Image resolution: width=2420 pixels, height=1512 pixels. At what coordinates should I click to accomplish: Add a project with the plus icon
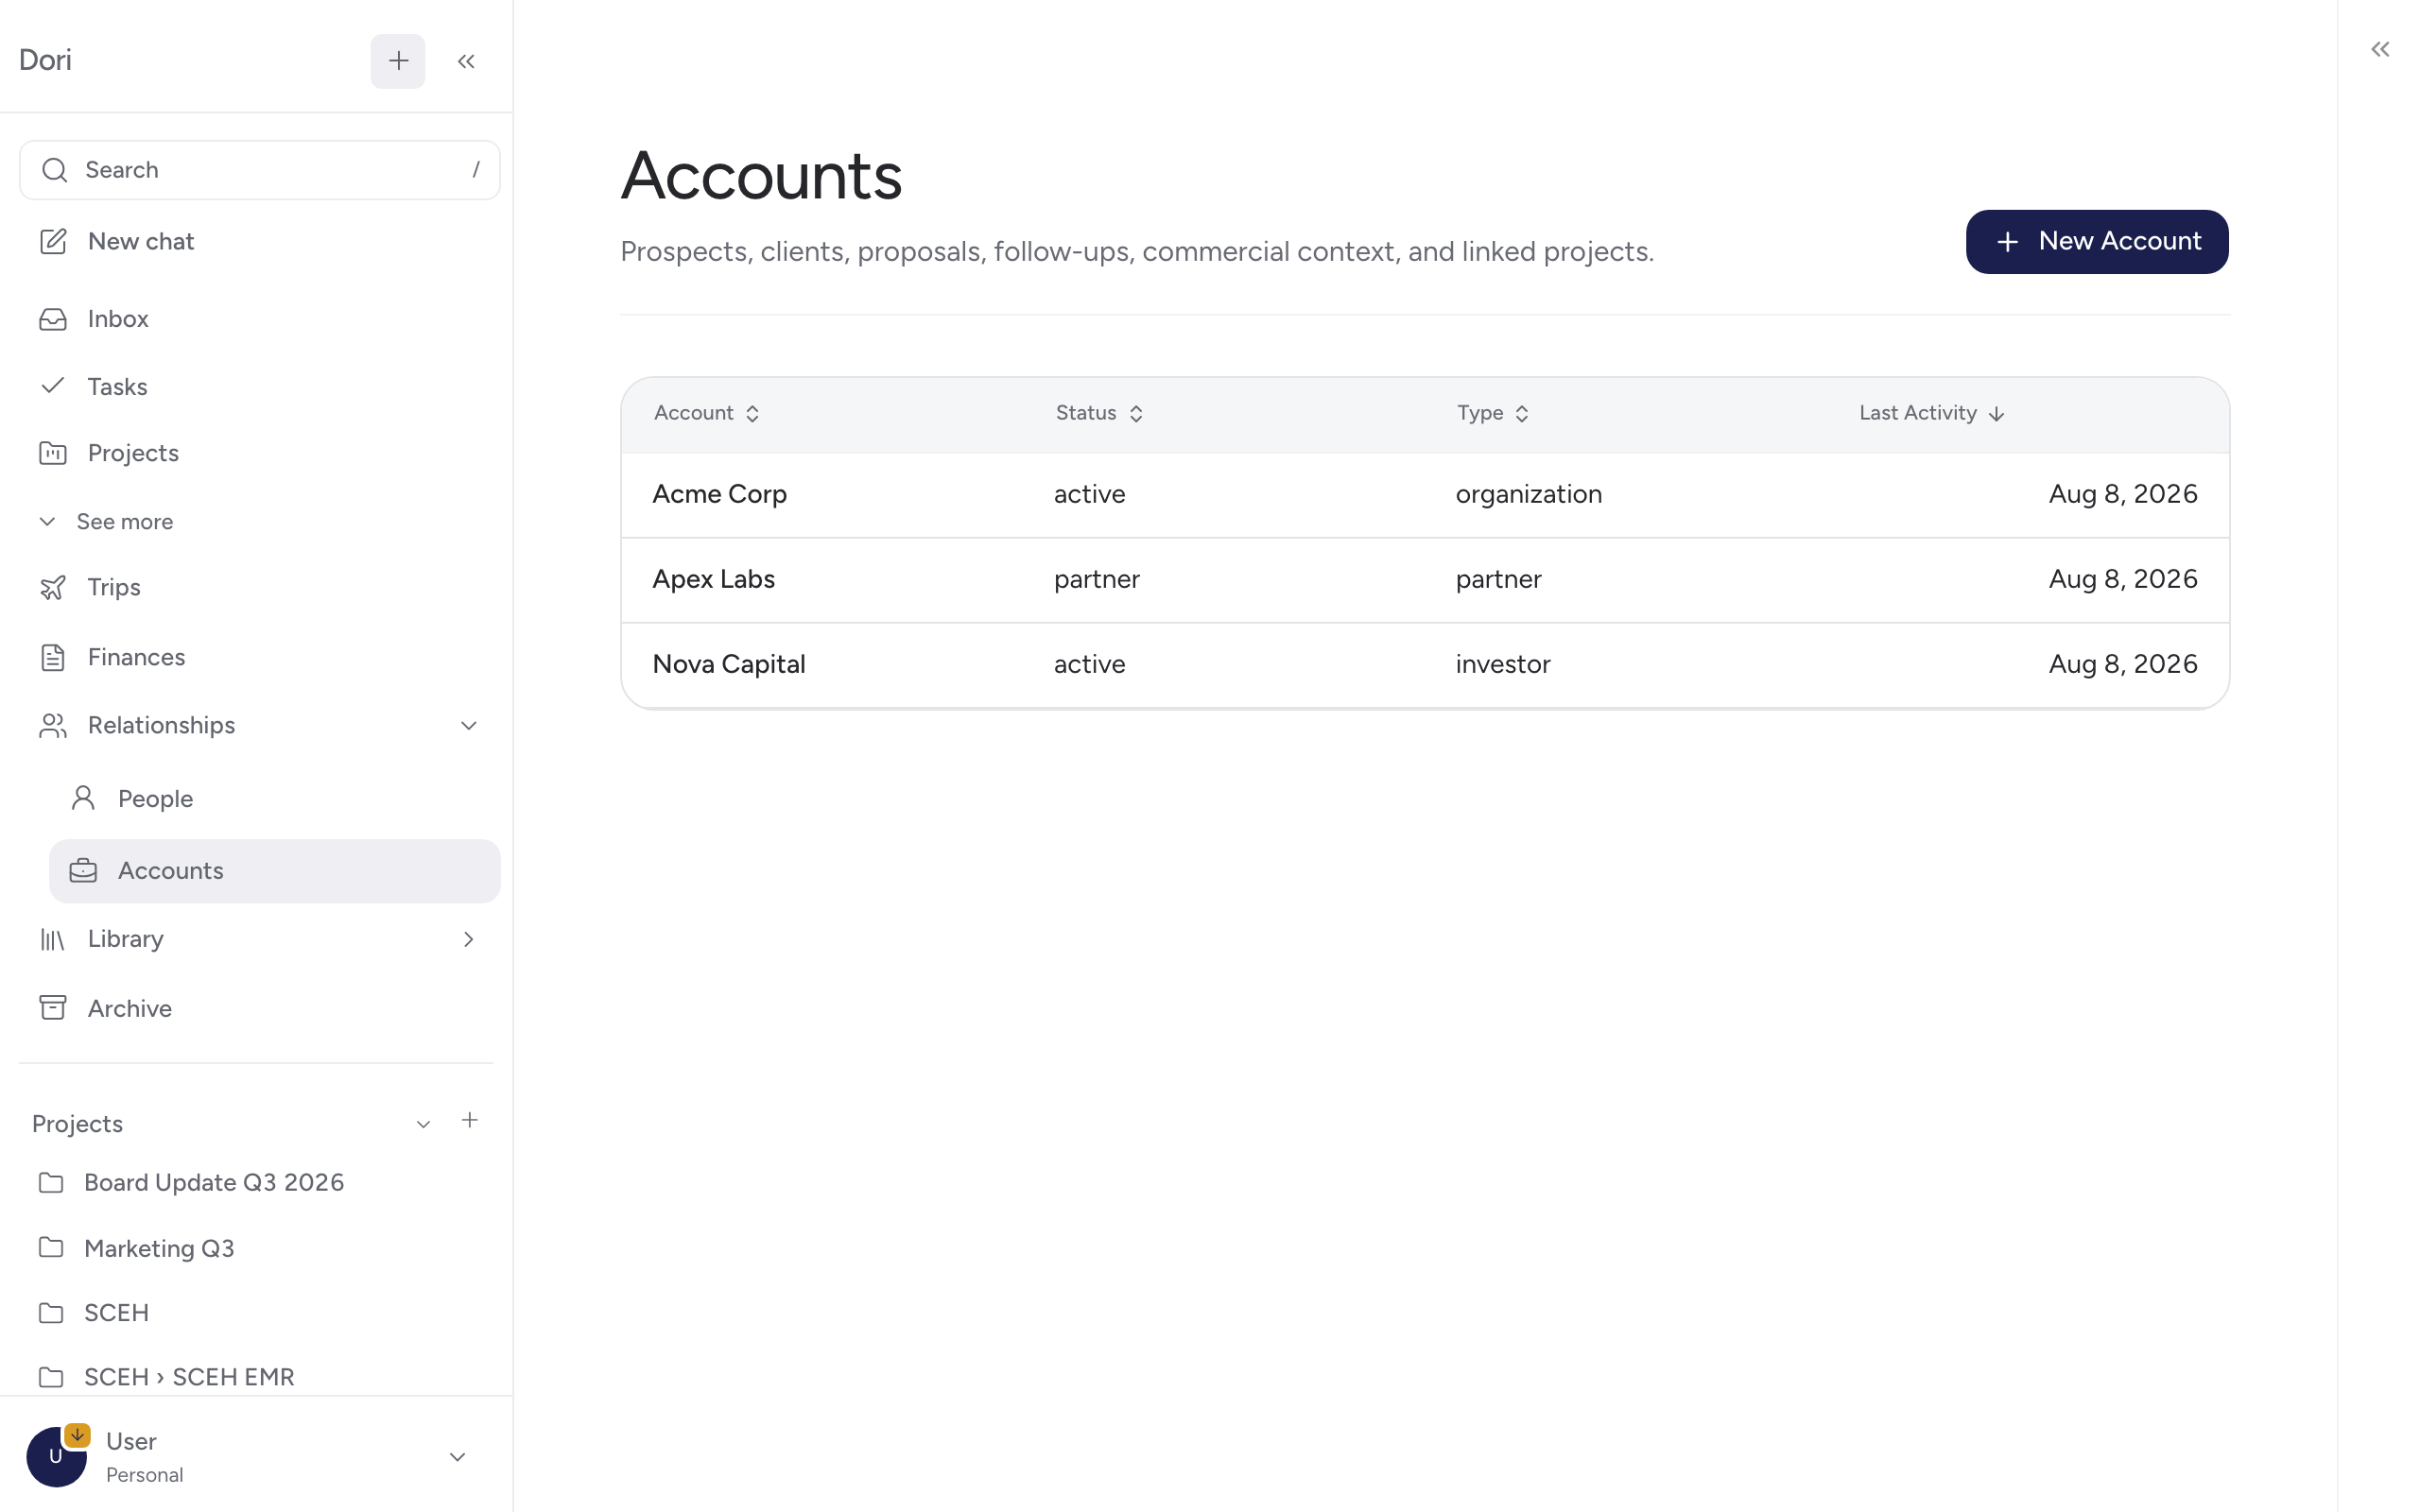[470, 1120]
